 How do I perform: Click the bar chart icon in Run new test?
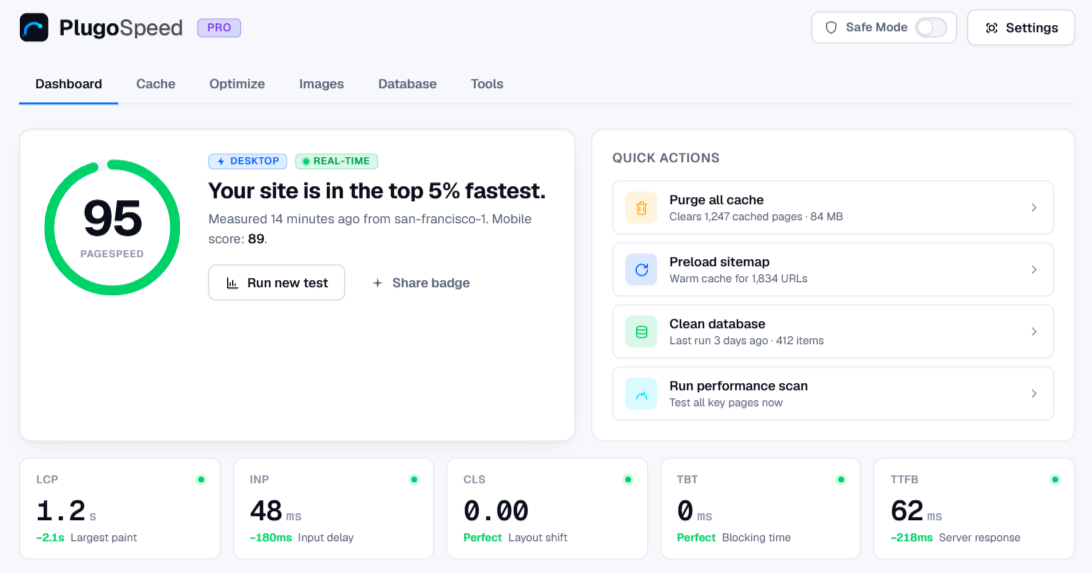click(232, 283)
